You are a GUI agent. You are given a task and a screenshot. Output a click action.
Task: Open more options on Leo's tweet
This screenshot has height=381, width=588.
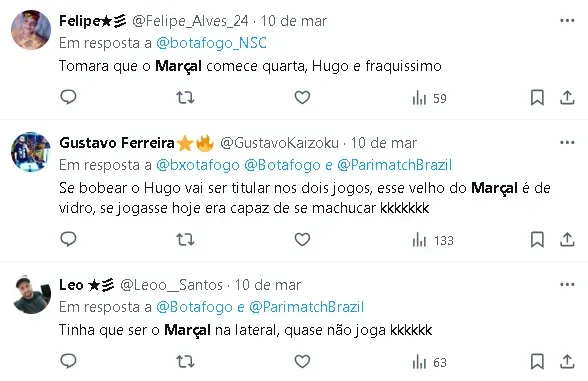[567, 285]
